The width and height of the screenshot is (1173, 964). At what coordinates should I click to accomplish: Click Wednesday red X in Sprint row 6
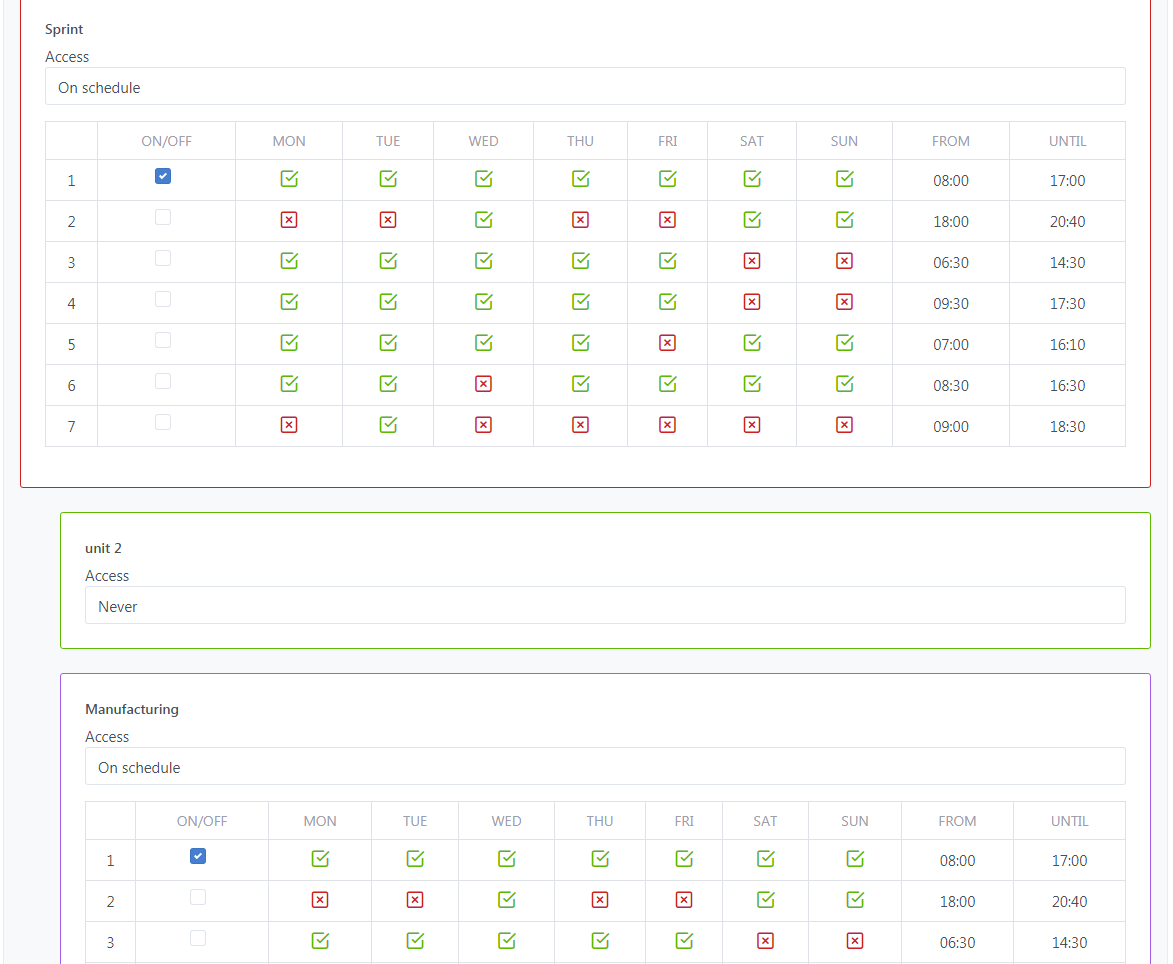point(484,384)
